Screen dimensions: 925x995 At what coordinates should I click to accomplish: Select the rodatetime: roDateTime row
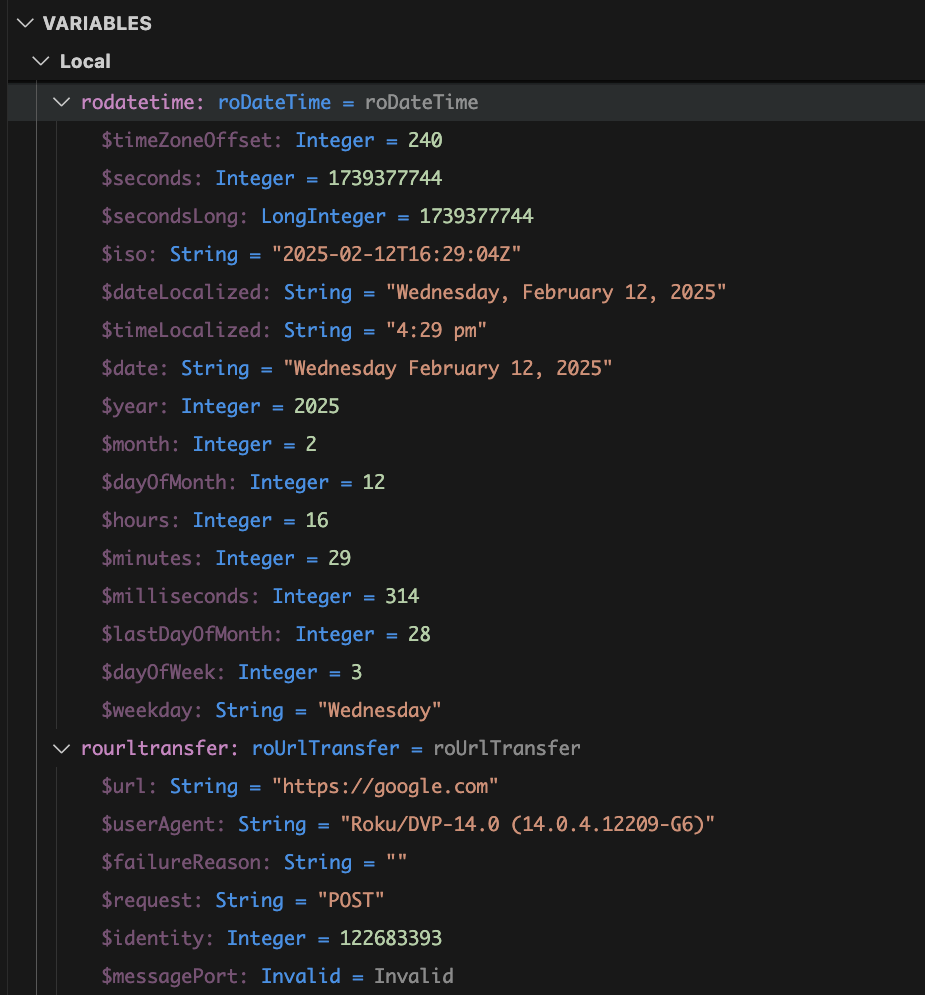pos(466,102)
